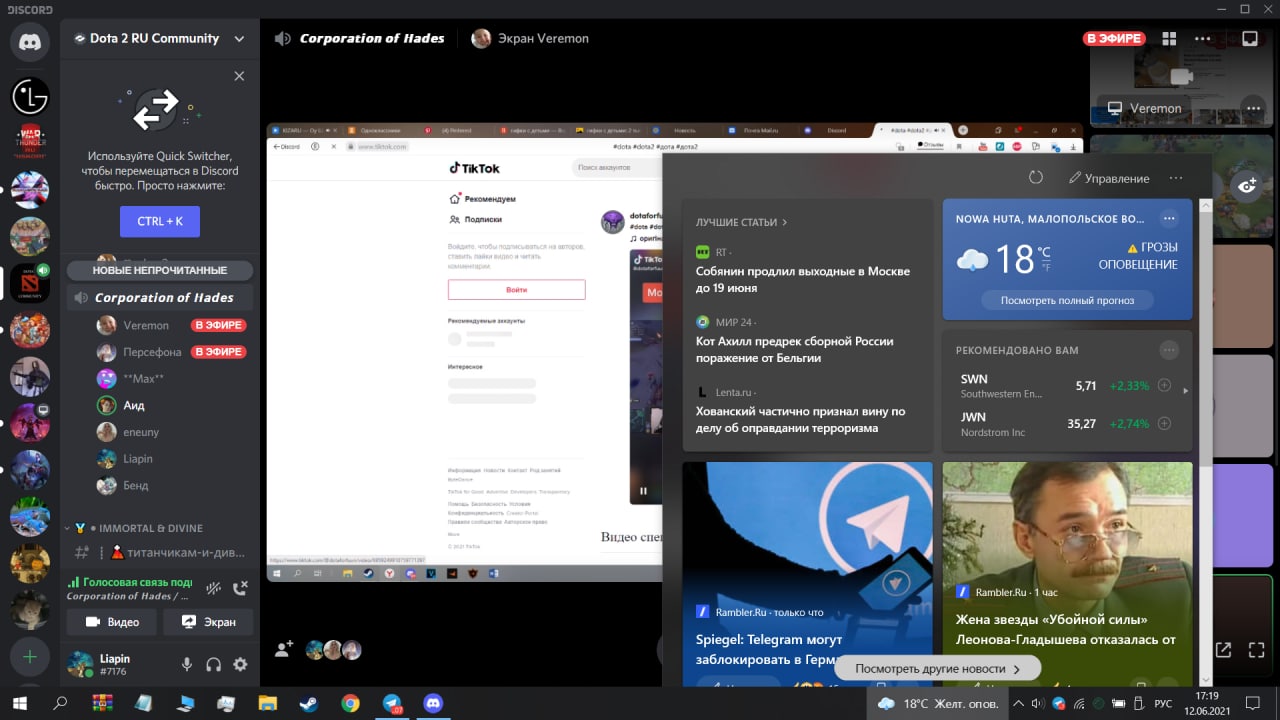The height and width of the screenshot is (720, 1280).
Task: Select user Персефона in the voice channel
Action: point(160,352)
